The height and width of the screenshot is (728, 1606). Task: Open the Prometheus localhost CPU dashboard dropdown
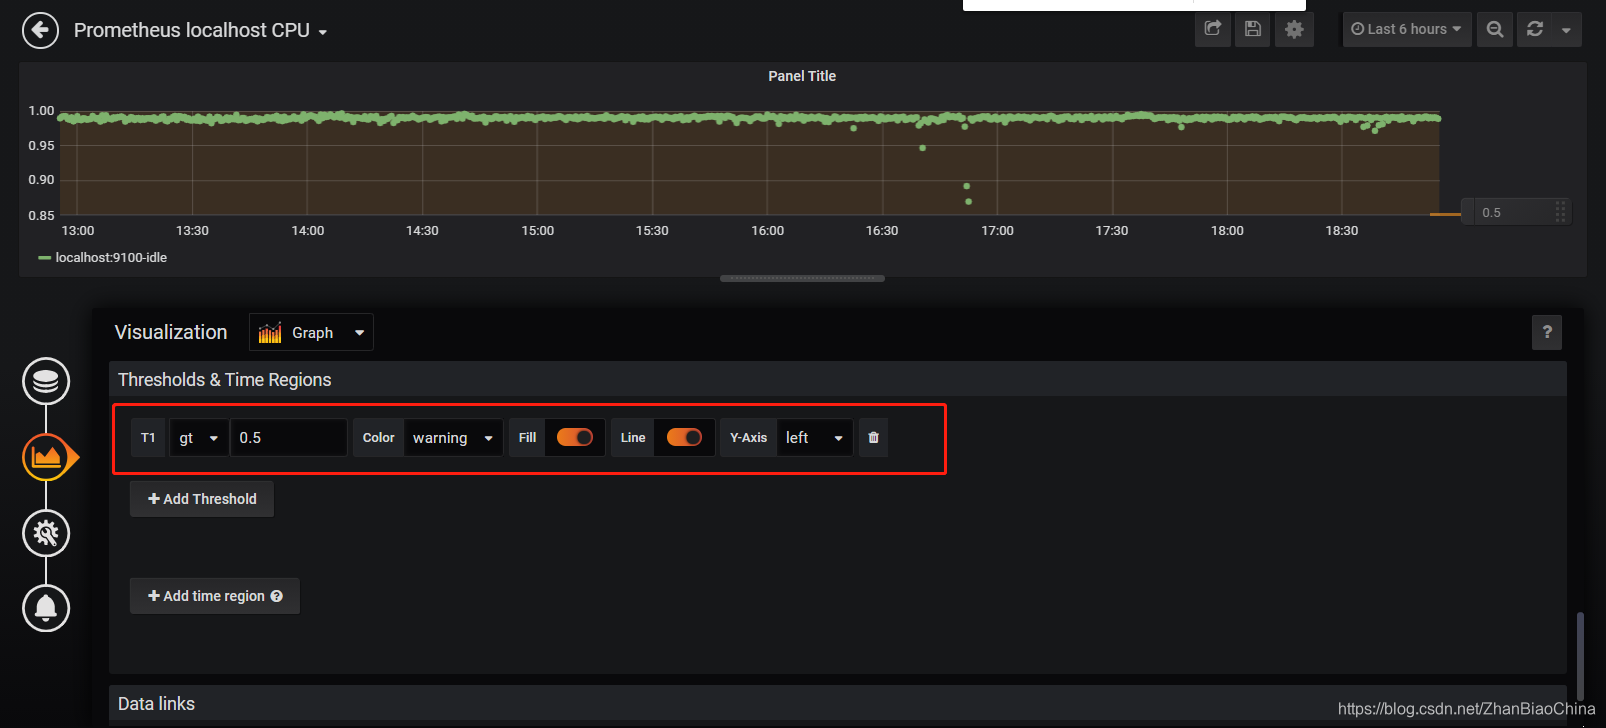(200, 30)
